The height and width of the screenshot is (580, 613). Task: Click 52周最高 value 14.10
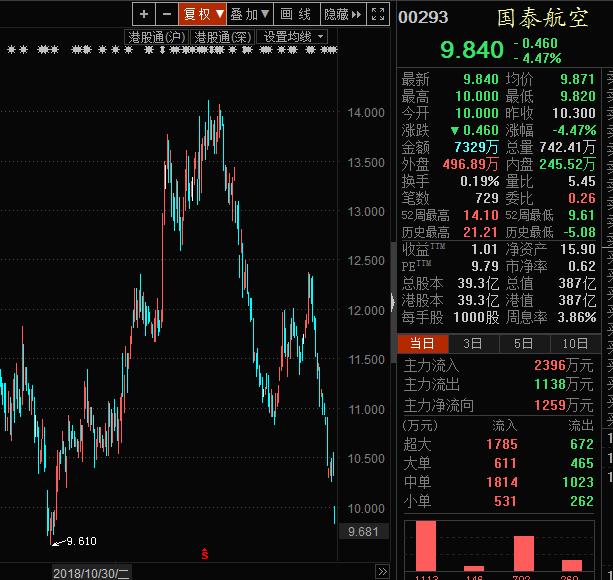(x=481, y=215)
